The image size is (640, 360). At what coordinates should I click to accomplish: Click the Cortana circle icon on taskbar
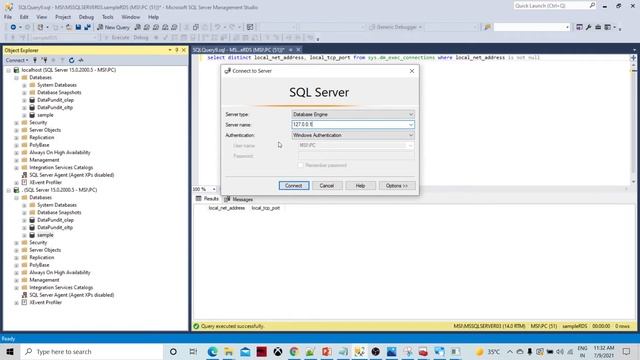pos(173,351)
